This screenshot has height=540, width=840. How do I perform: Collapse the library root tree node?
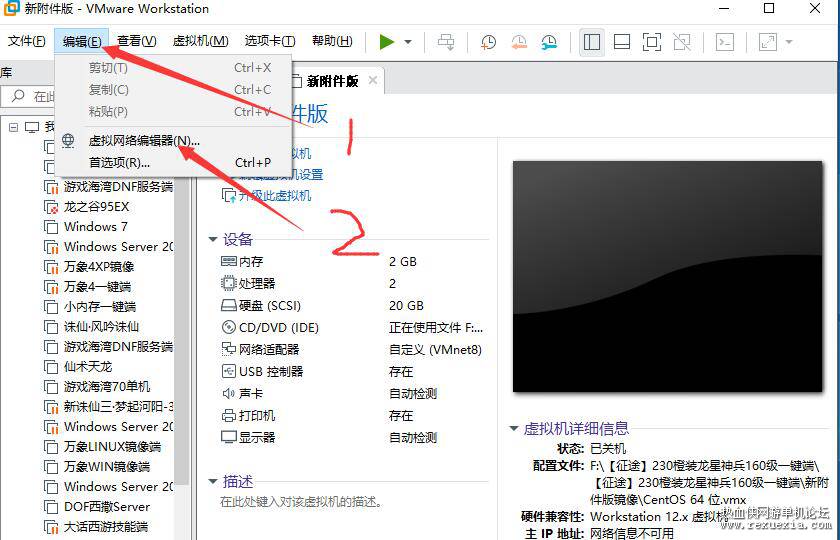pos(13,127)
